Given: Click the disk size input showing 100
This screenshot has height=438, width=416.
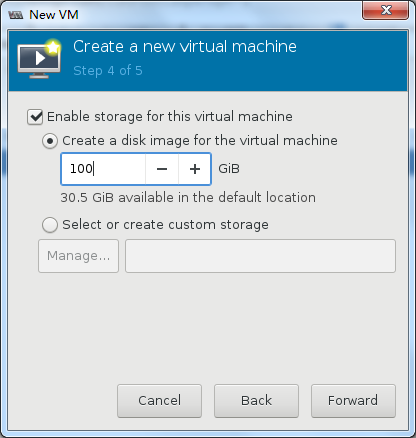Looking at the screenshot, I should (103, 169).
